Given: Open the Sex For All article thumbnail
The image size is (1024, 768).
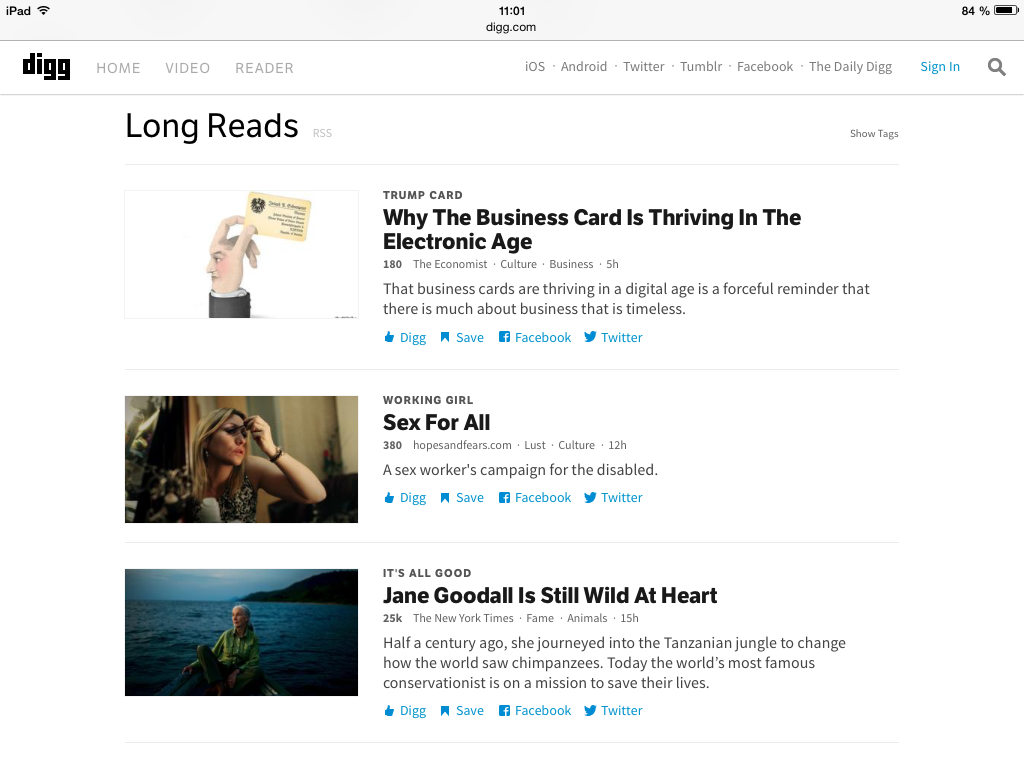Looking at the screenshot, I should pyautogui.click(x=242, y=459).
